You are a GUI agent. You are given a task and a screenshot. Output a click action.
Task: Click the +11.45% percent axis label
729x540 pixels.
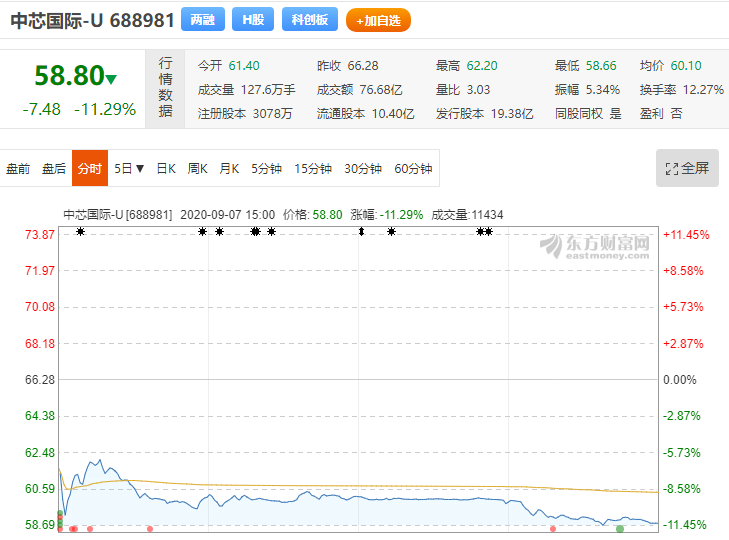686,234
